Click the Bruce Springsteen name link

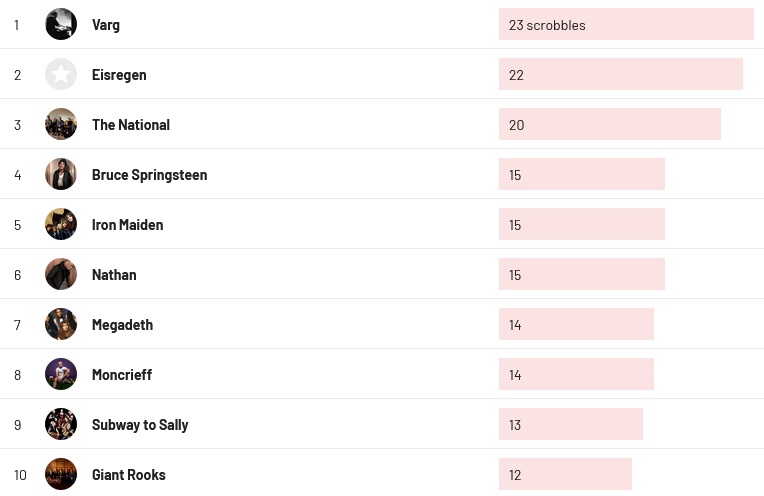(x=149, y=174)
